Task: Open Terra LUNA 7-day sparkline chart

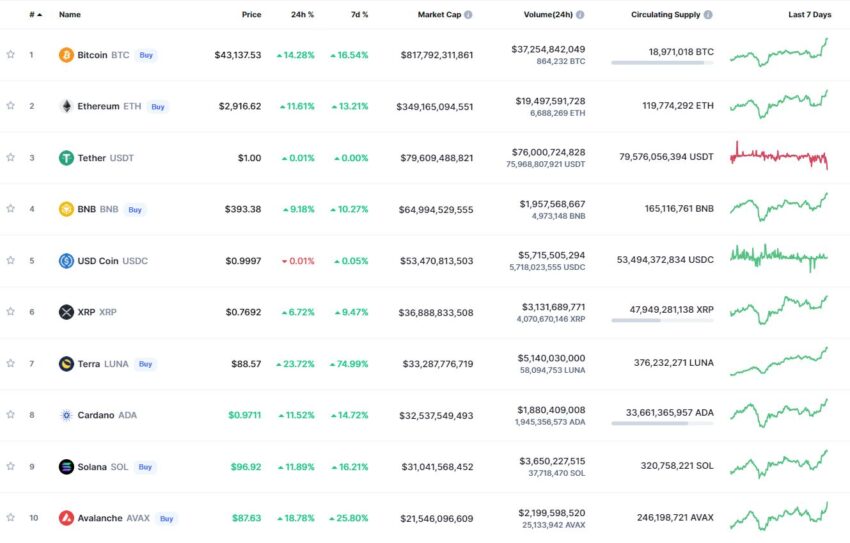Action: click(x=779, y=361)
